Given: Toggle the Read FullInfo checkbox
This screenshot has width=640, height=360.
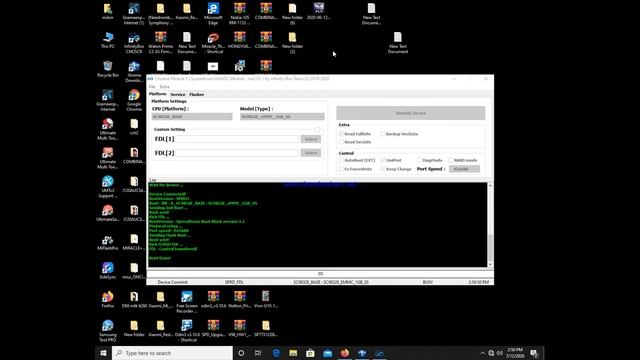Looking at the screenshot, I should (x=341, y=134).
